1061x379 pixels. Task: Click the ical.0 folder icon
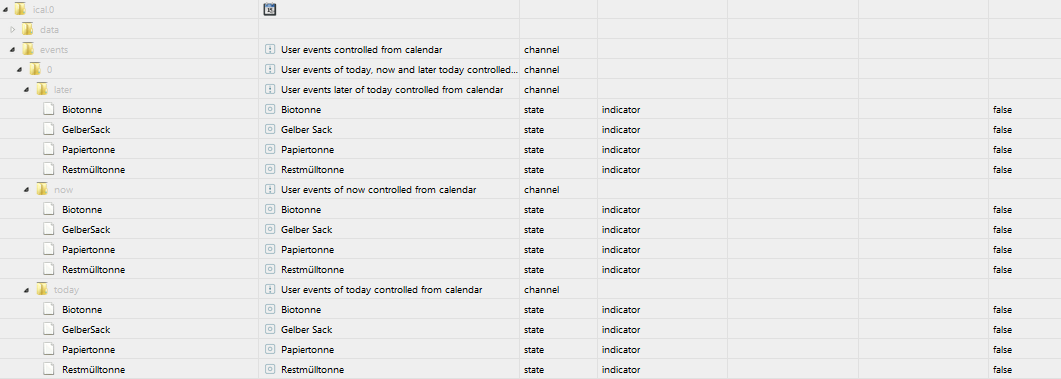click(x=20, y=9)
